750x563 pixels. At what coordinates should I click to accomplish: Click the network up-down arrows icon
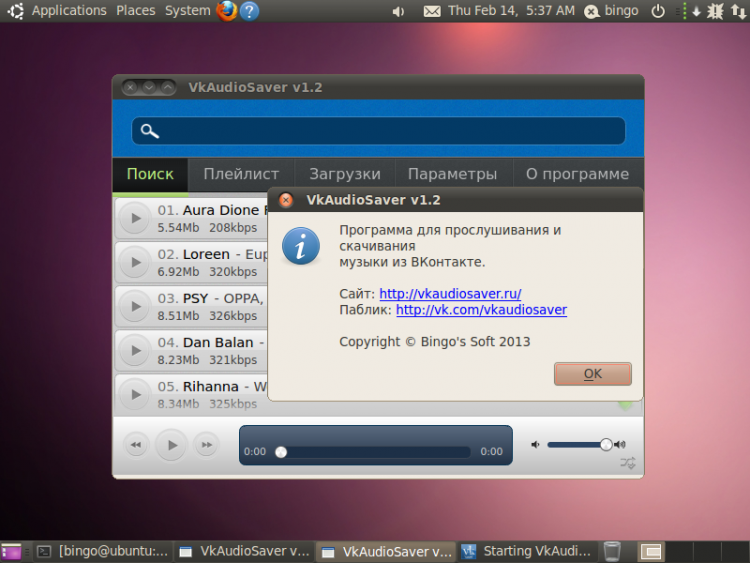pyautogui.click(x=739, y=11)
